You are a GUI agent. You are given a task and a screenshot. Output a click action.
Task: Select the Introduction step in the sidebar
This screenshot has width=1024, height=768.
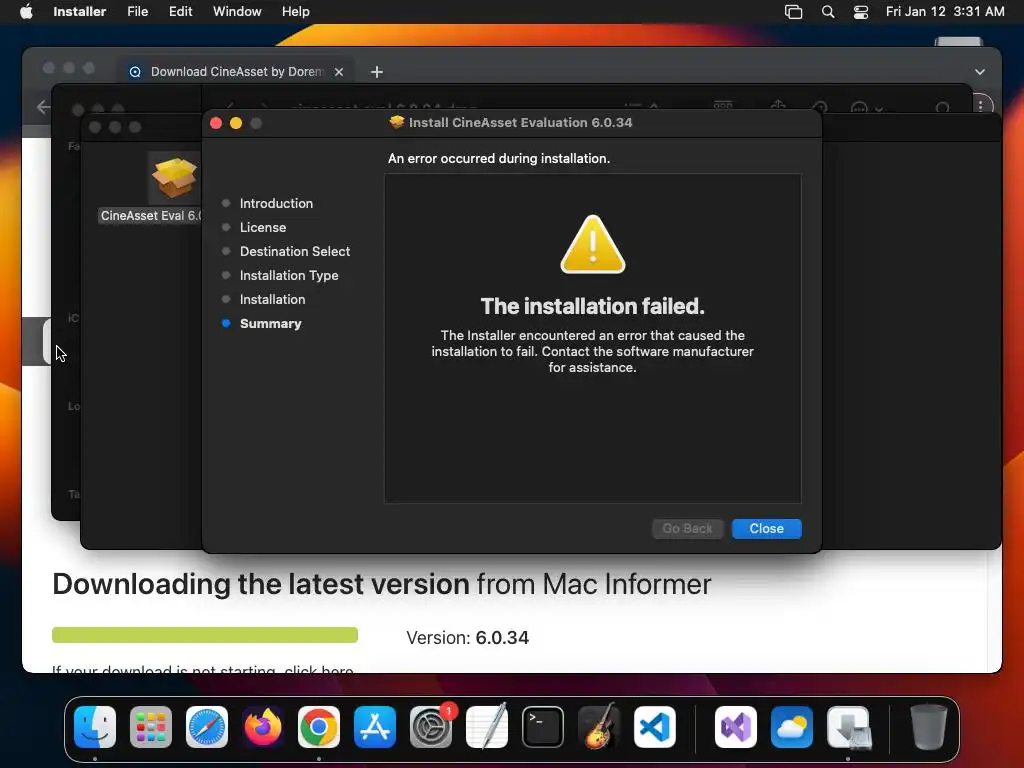click(276, 203)
